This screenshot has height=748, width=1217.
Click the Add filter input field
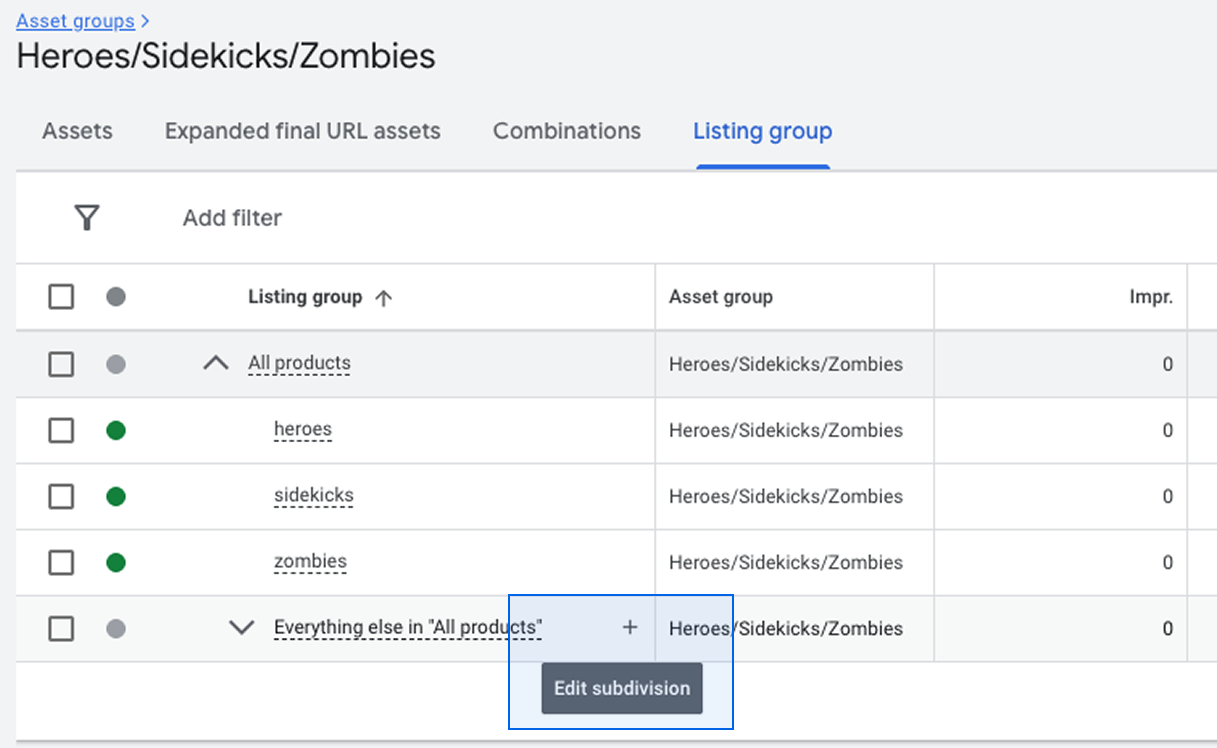pos(232,218)
